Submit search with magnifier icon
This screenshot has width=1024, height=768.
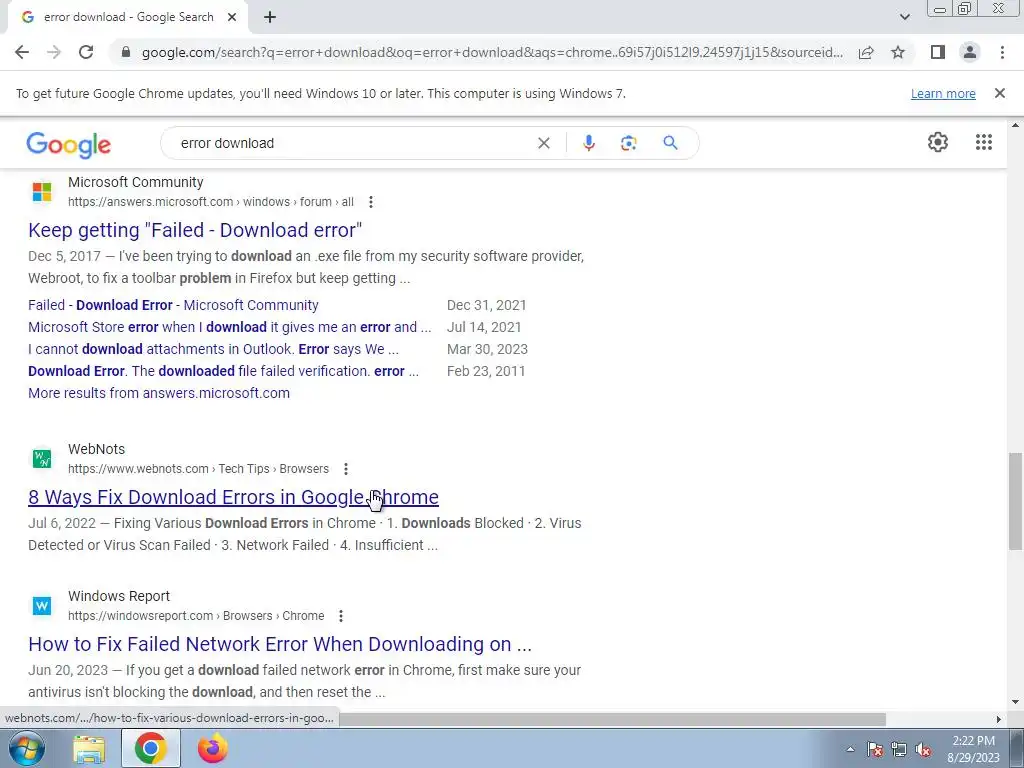point(670,143)
